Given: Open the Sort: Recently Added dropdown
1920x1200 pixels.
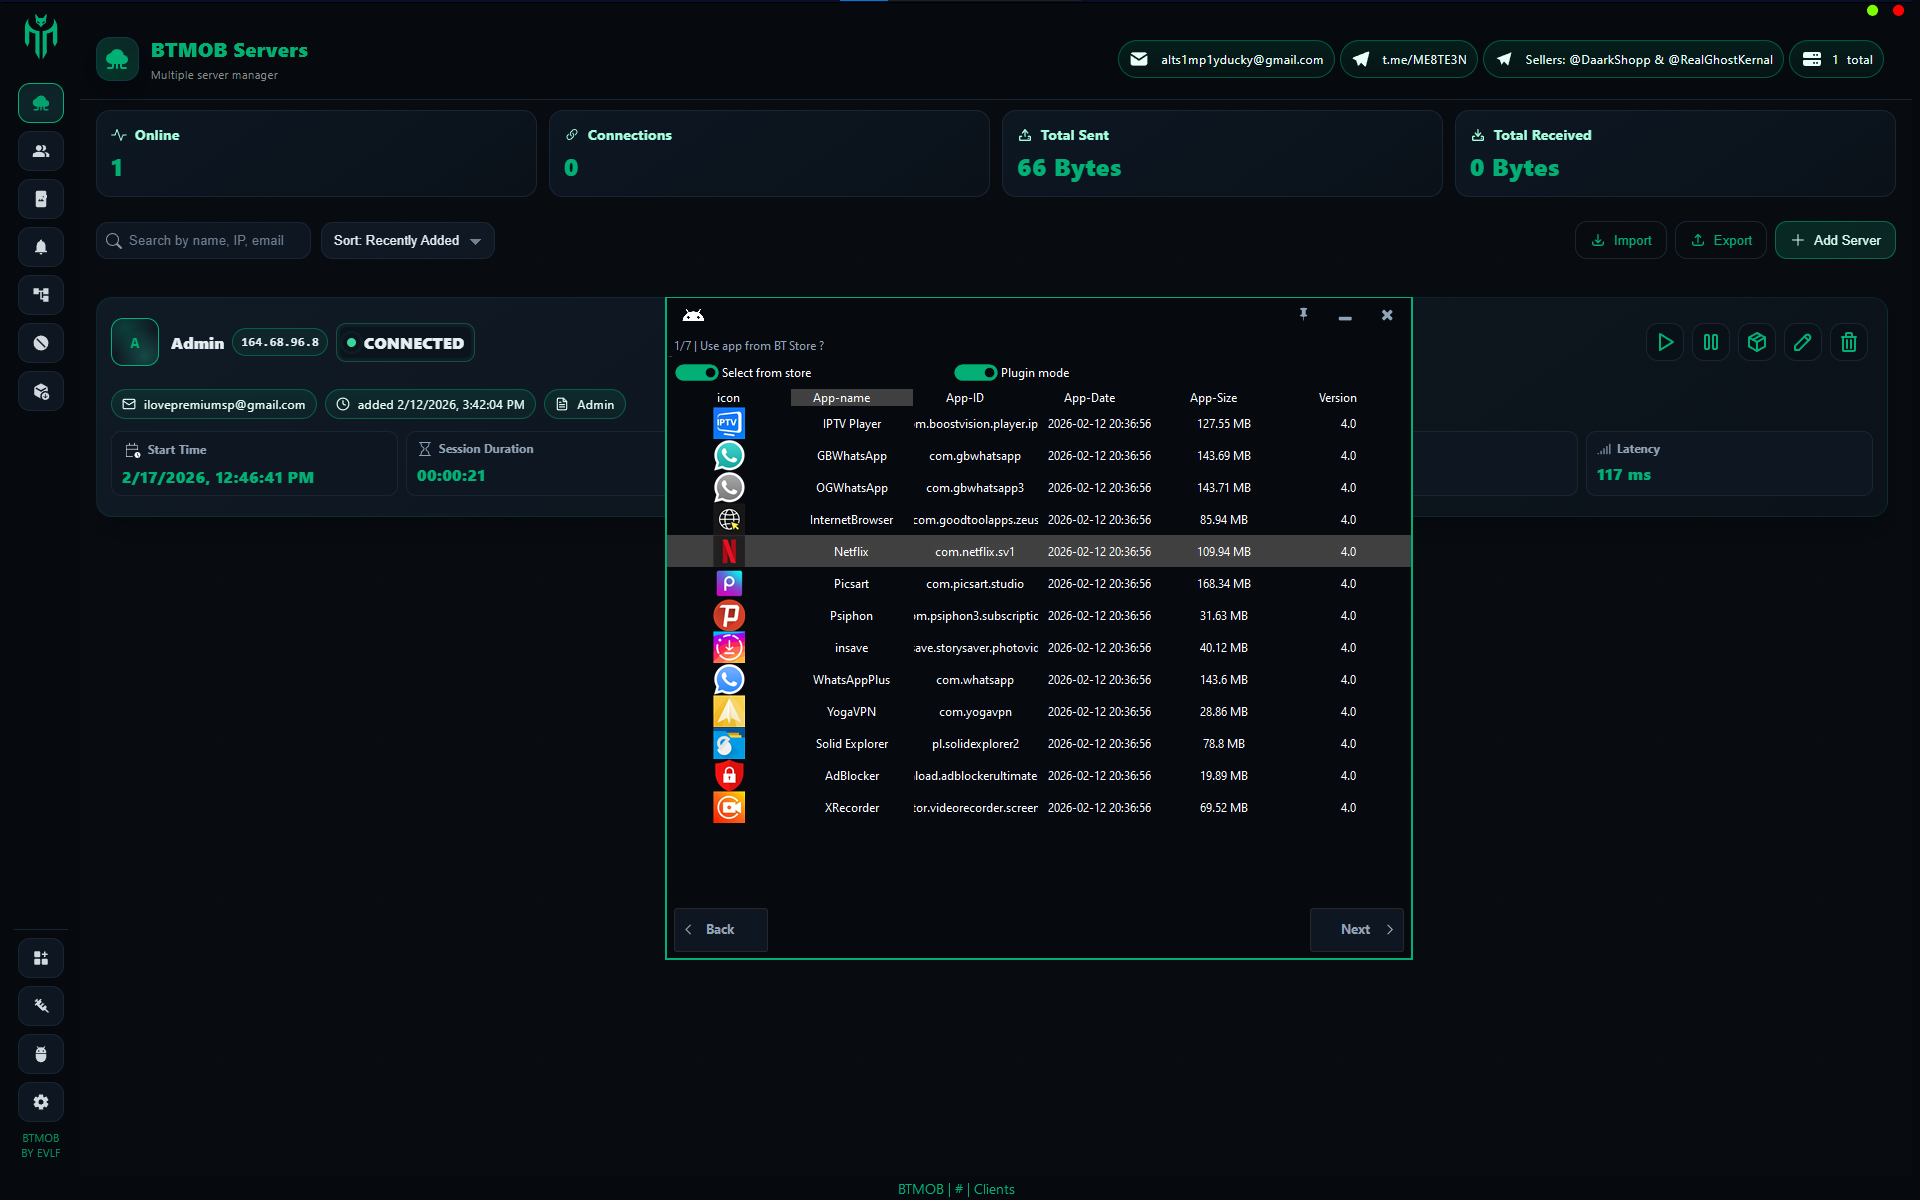Looking at the screenshot, I should (x=407, y=241).
